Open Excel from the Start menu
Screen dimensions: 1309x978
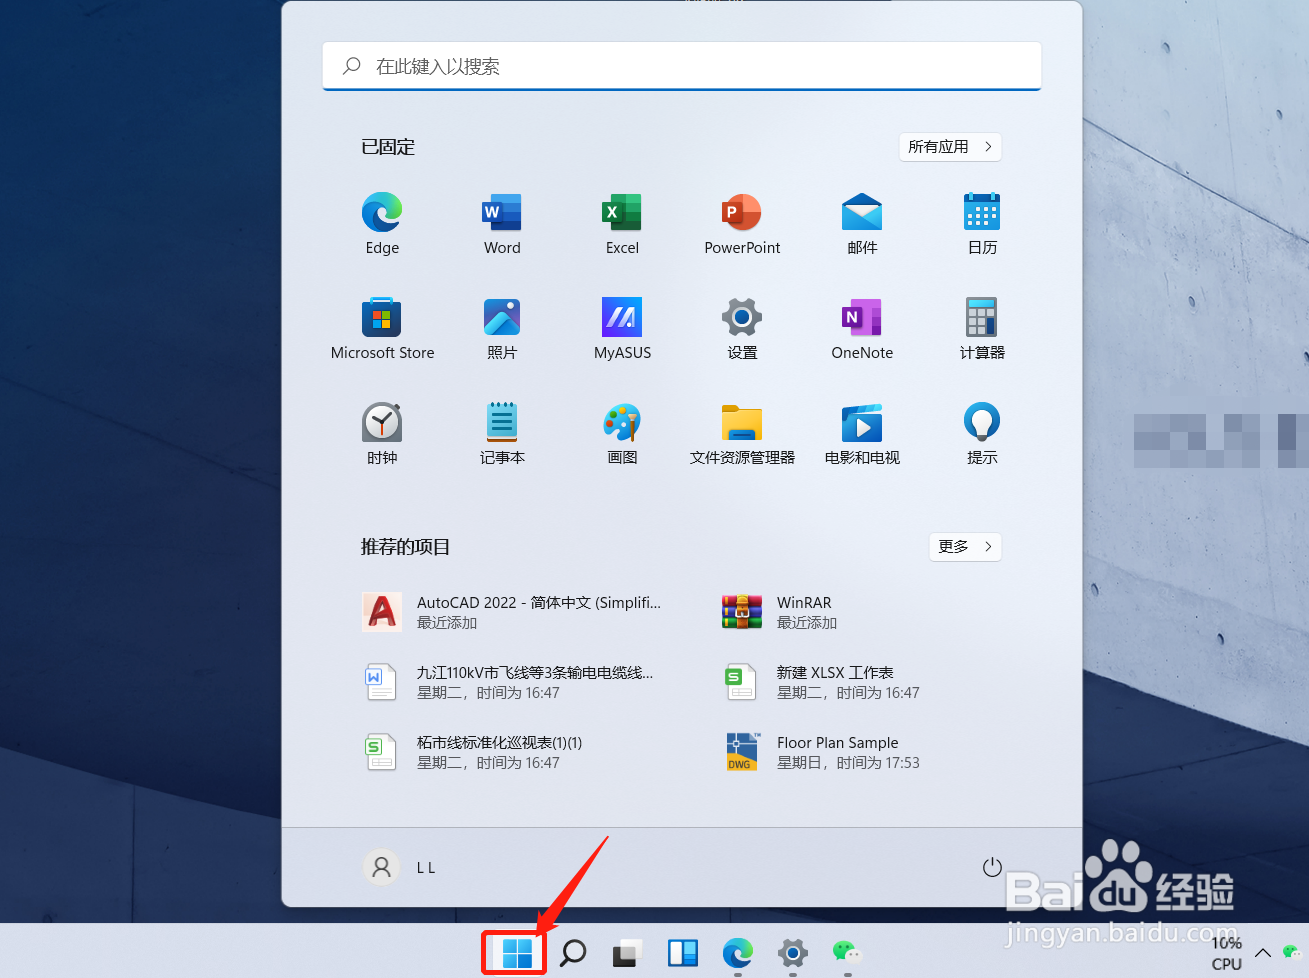(622, 224)
